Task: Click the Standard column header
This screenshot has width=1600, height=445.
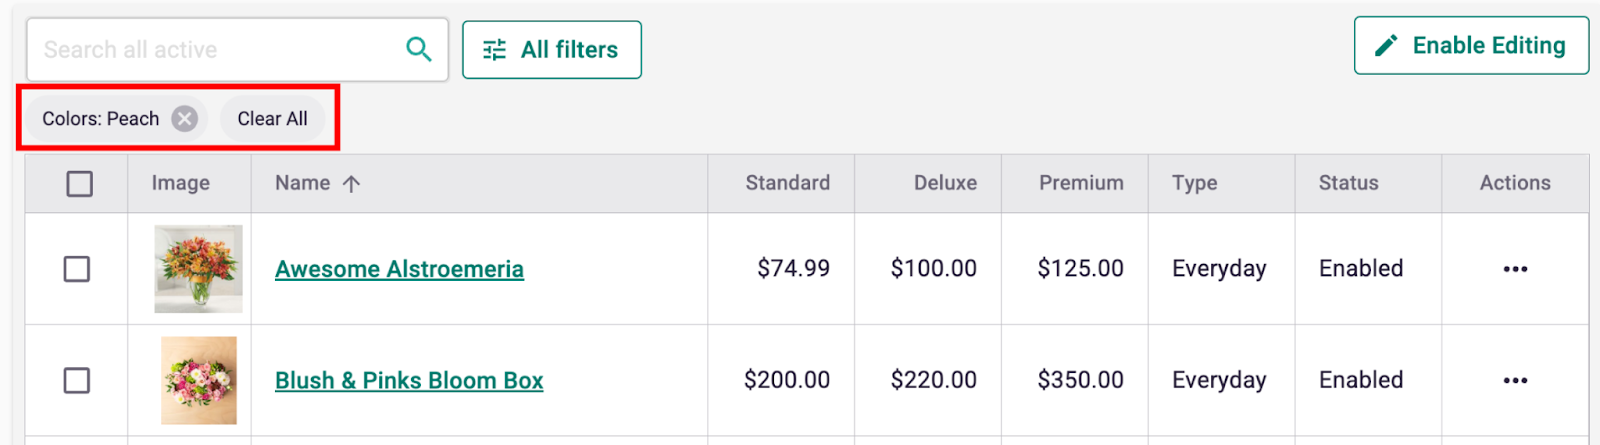Action: [787, 183]
